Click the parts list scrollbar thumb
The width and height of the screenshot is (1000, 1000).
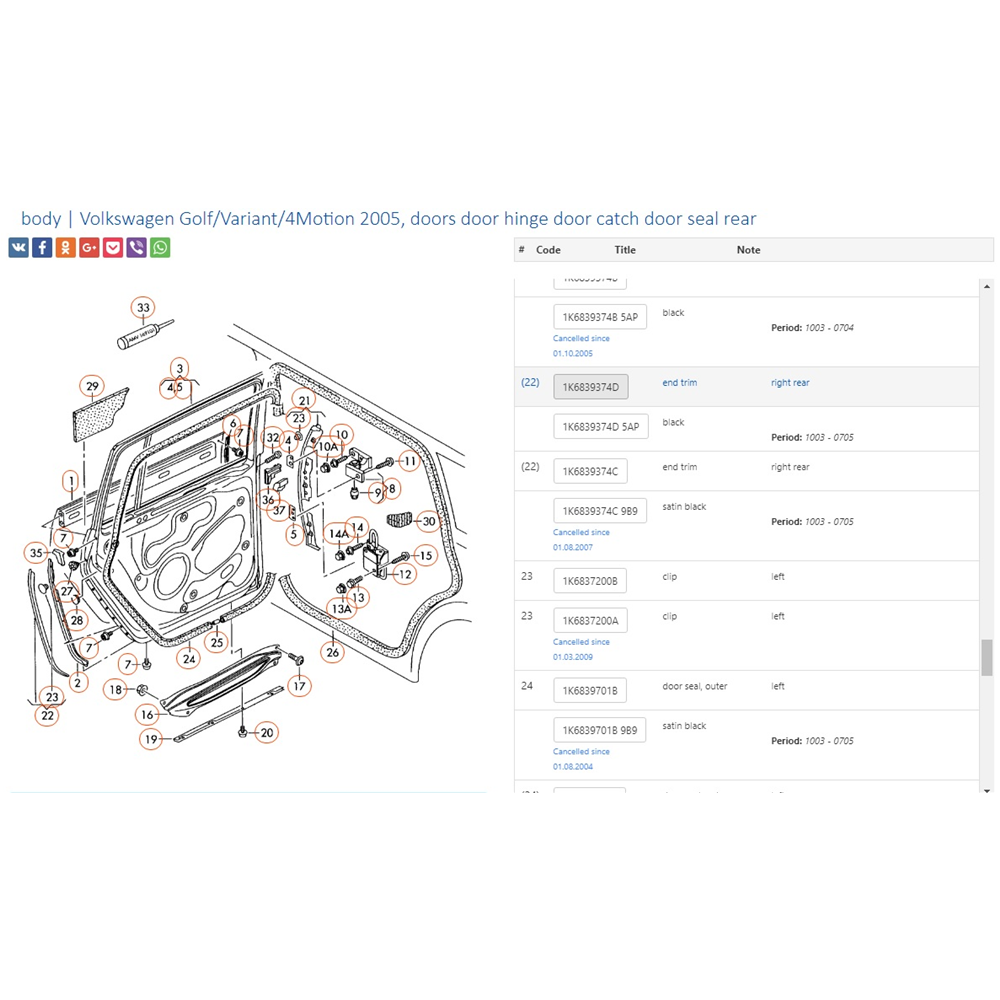click(986, 657)
